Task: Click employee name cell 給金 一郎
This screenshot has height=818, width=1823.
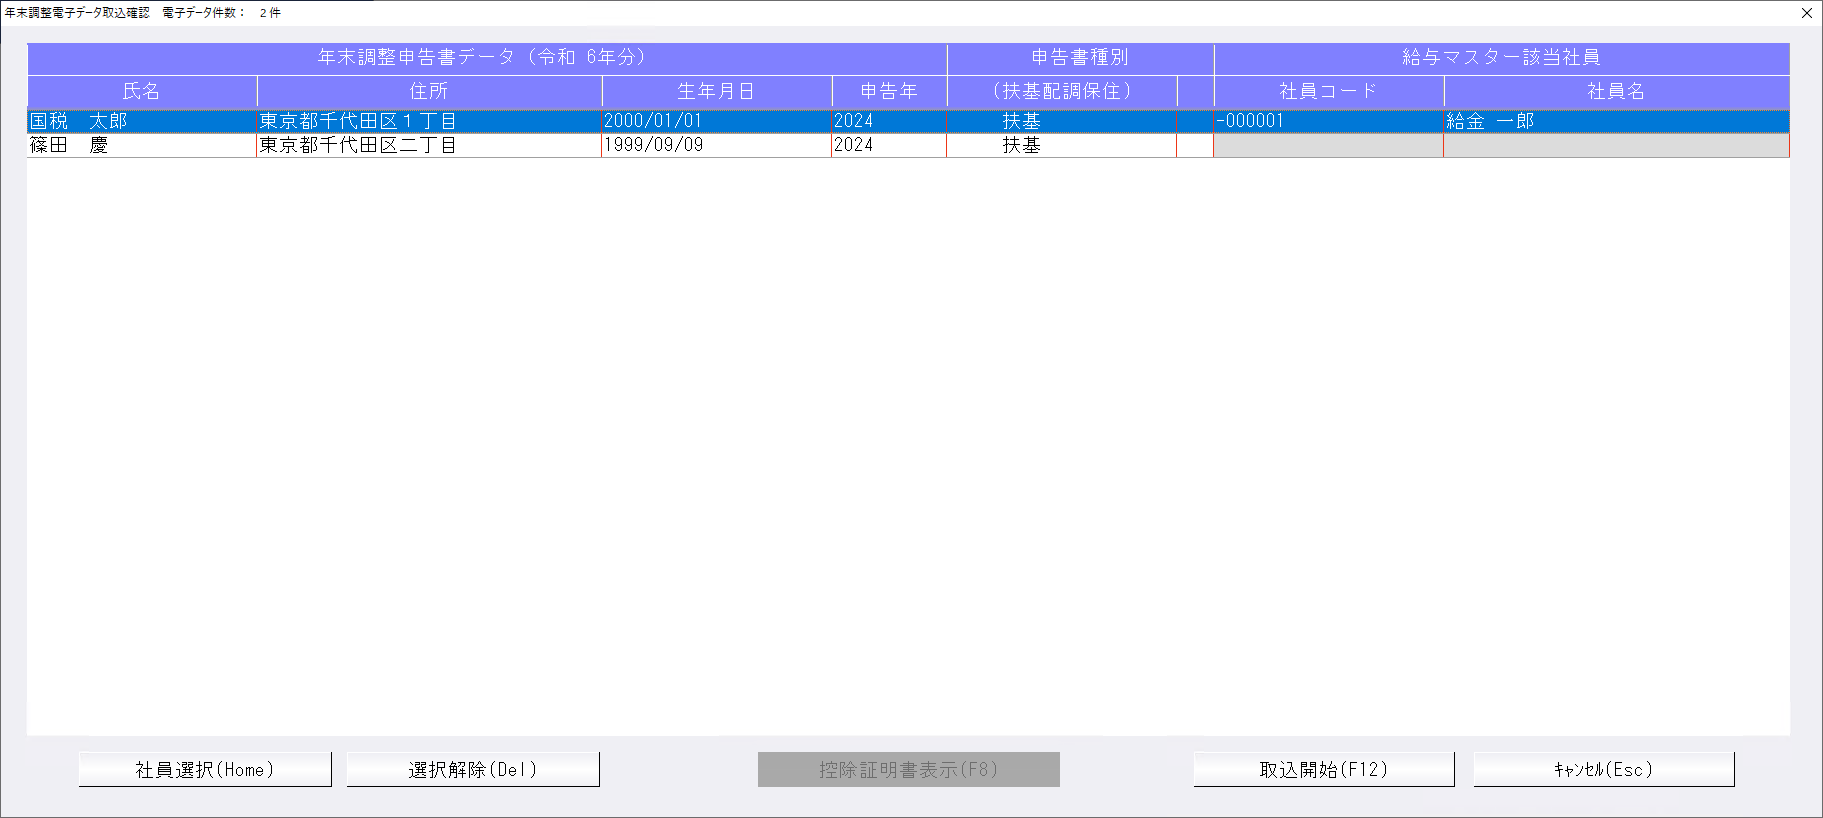Action: click(1615, 121)
